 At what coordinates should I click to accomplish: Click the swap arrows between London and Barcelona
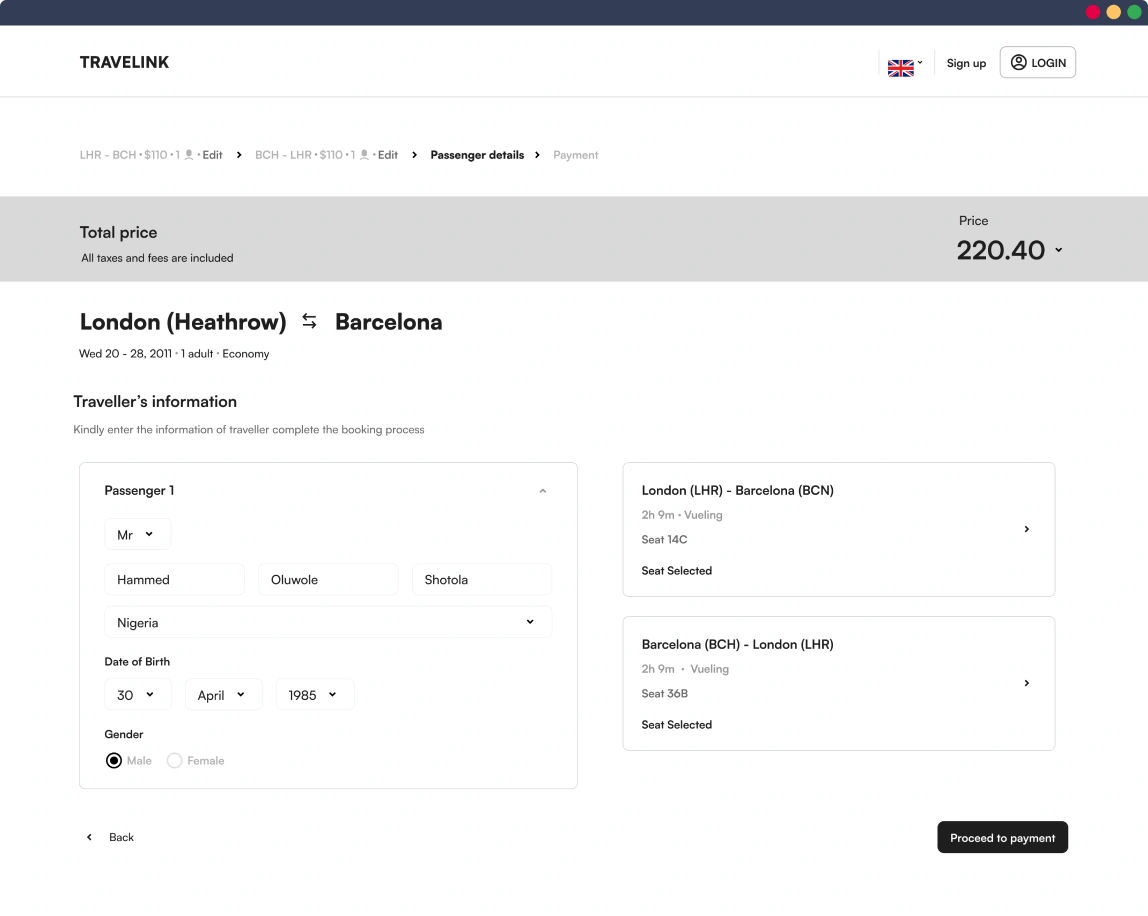pos(310,321)
